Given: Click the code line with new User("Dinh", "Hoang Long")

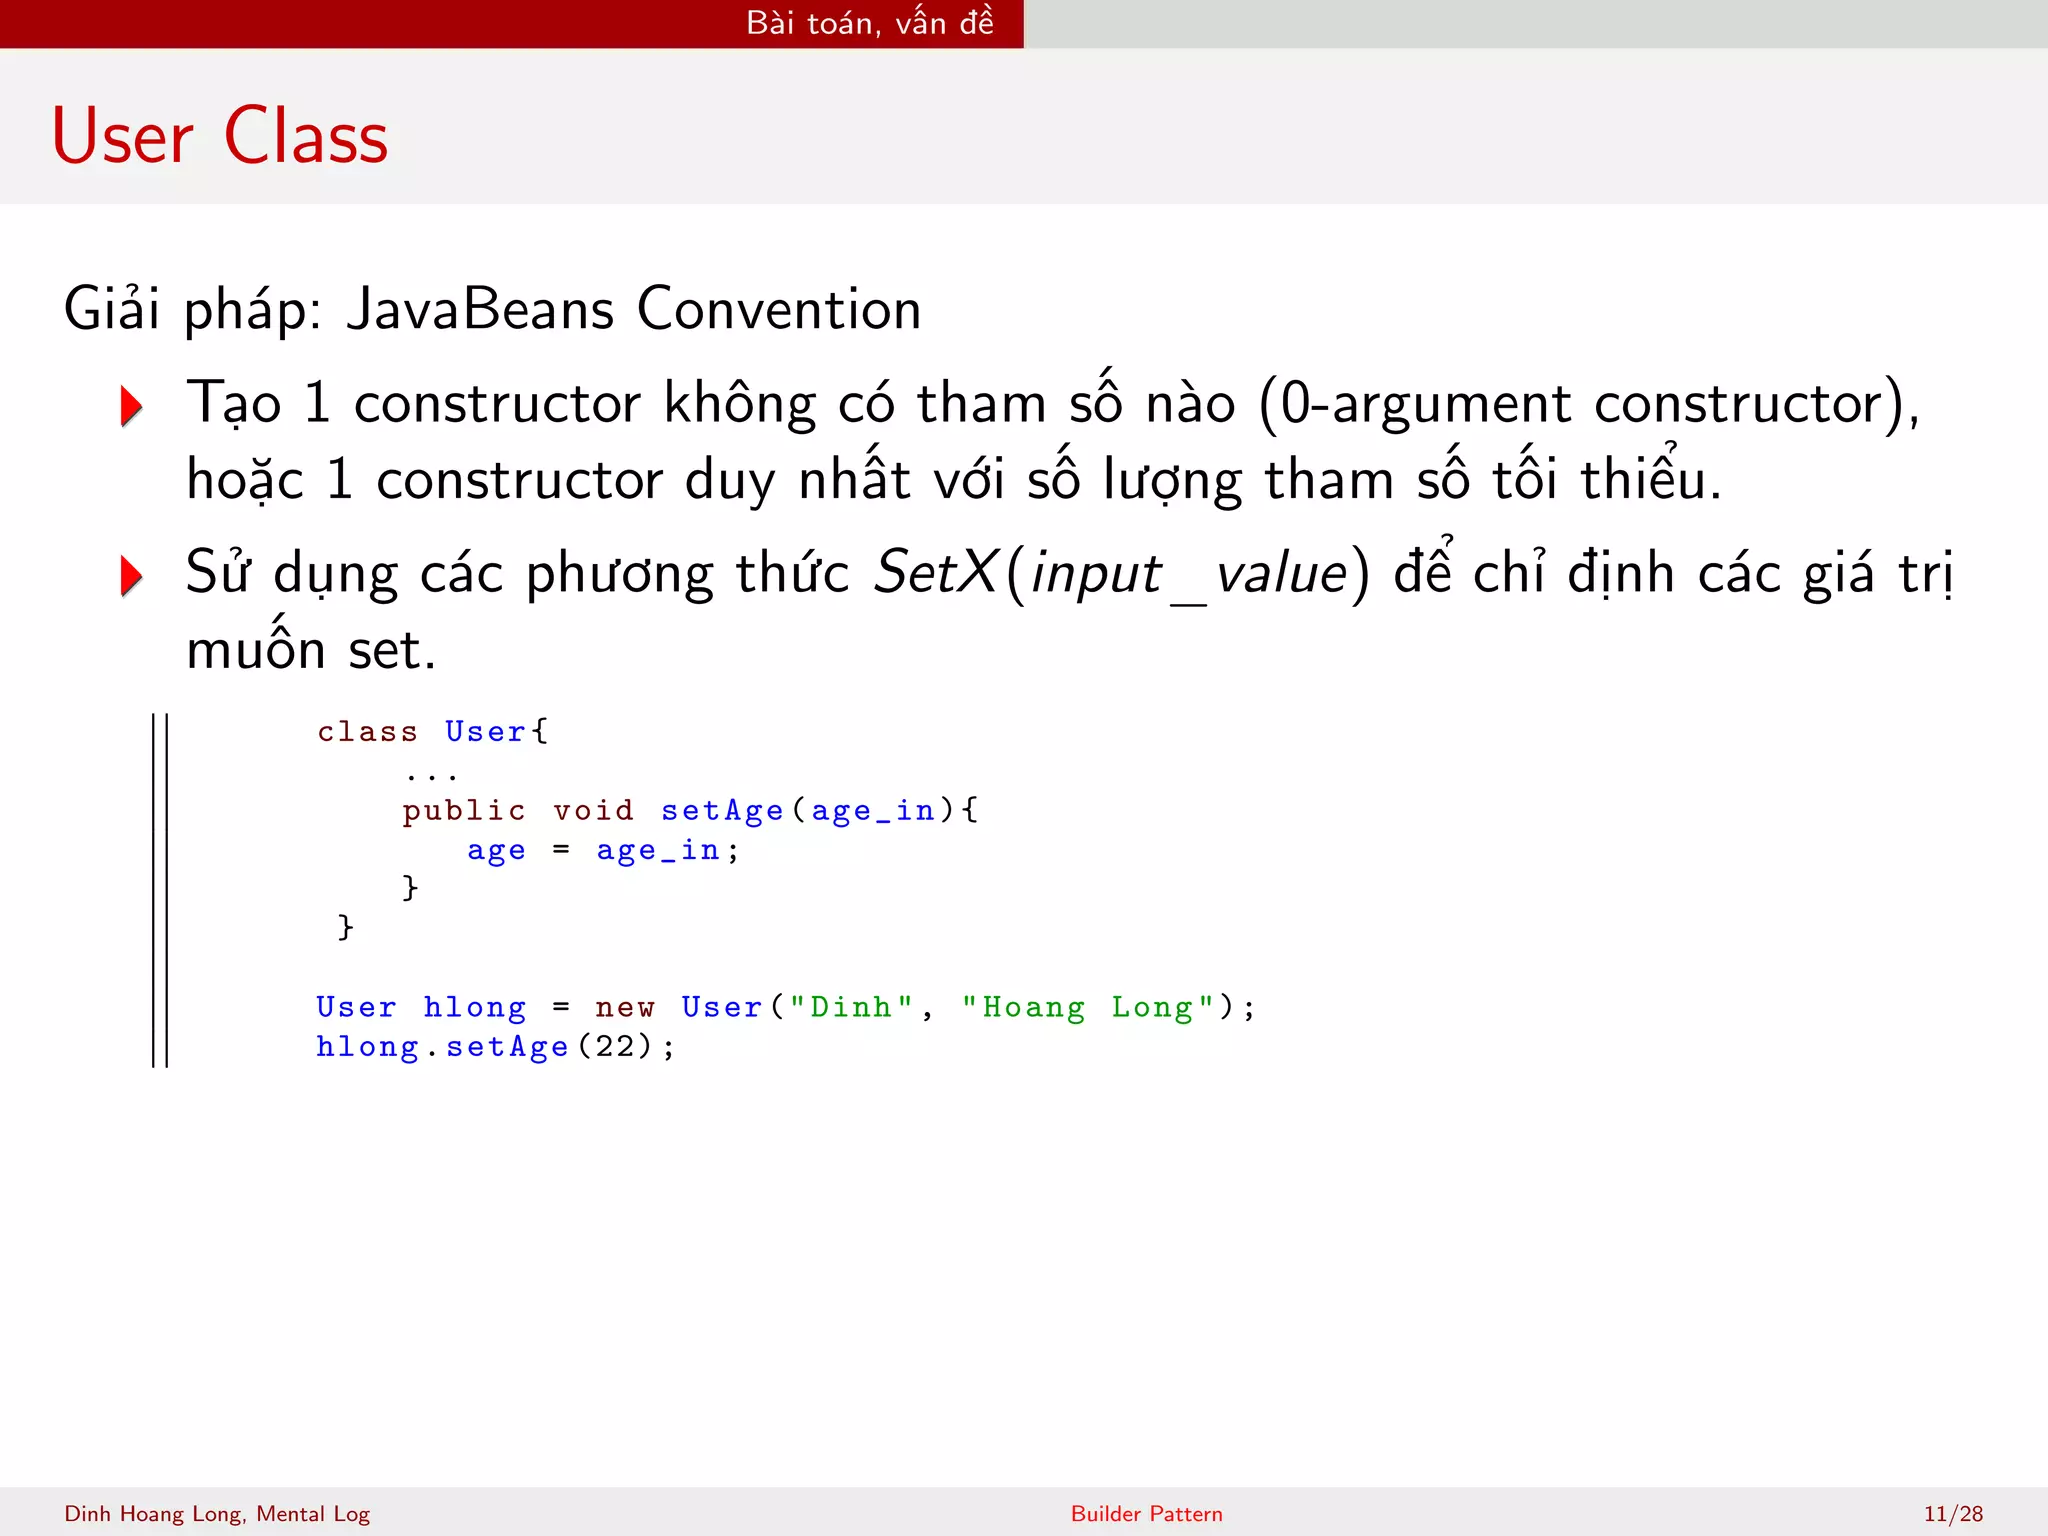Looking at the screenshot, I should (x=785, y=1008).
